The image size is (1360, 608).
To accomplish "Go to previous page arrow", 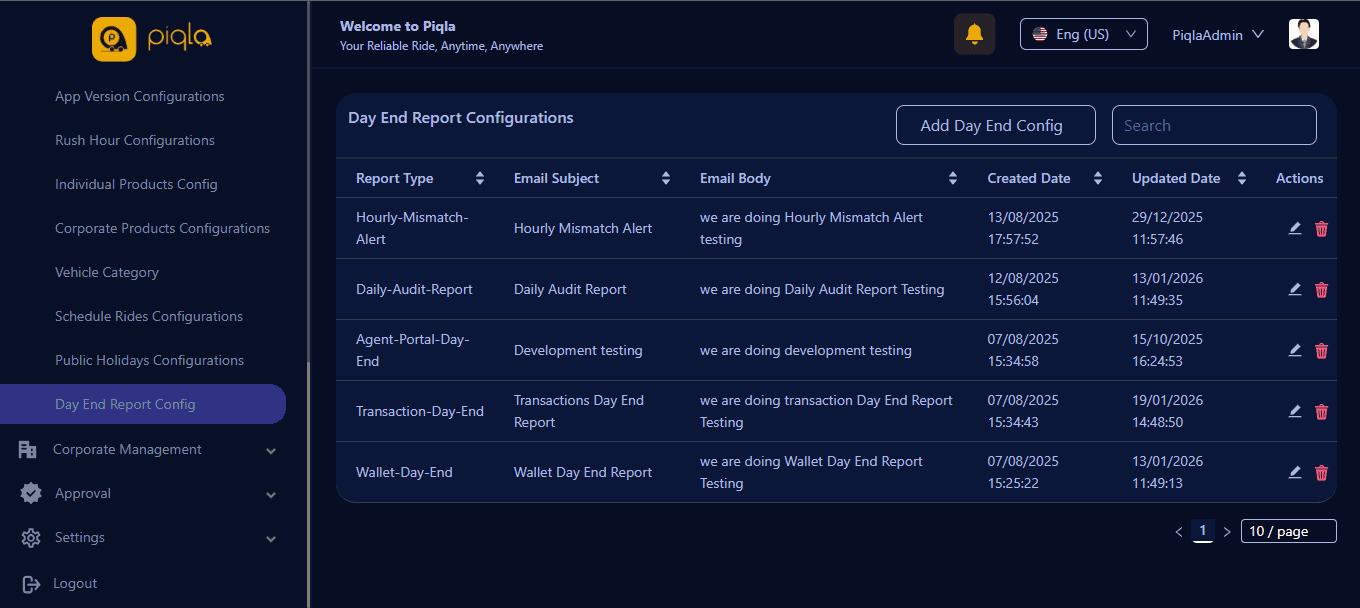I will coord(1179,532).
